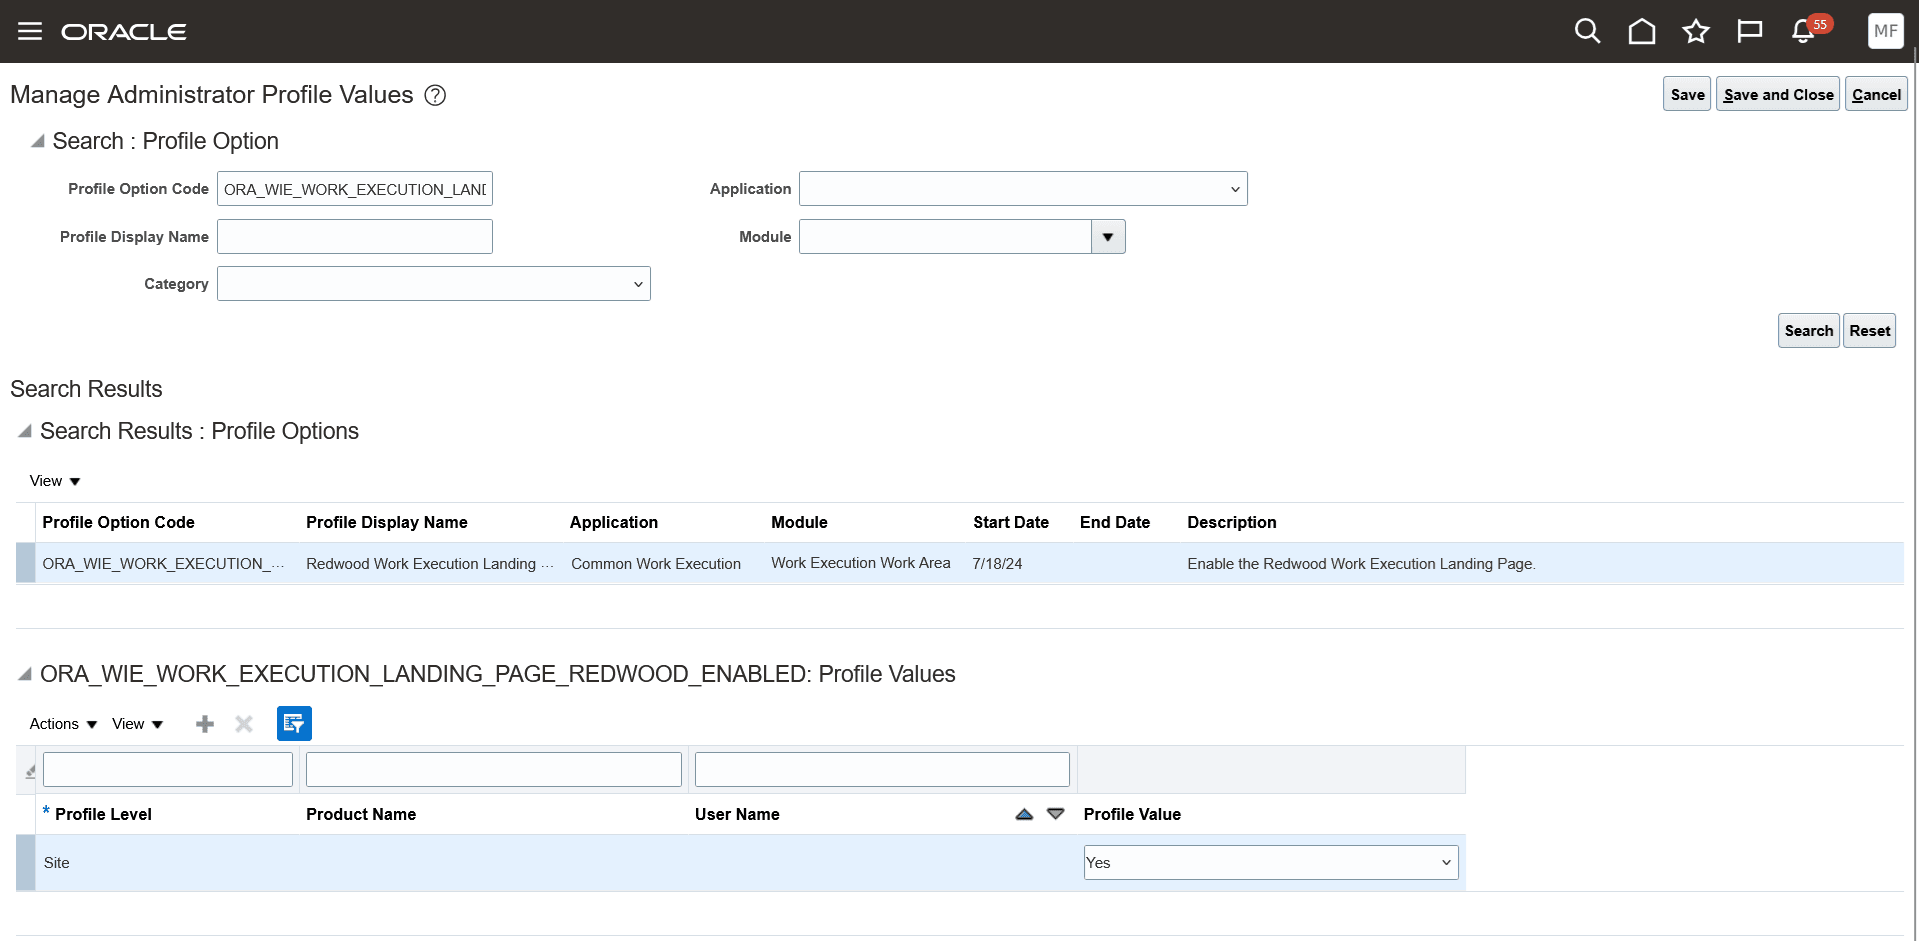Collapse the Profile Values section
The height and width of the screenshot is (941, 1919).
coord(25,674)
